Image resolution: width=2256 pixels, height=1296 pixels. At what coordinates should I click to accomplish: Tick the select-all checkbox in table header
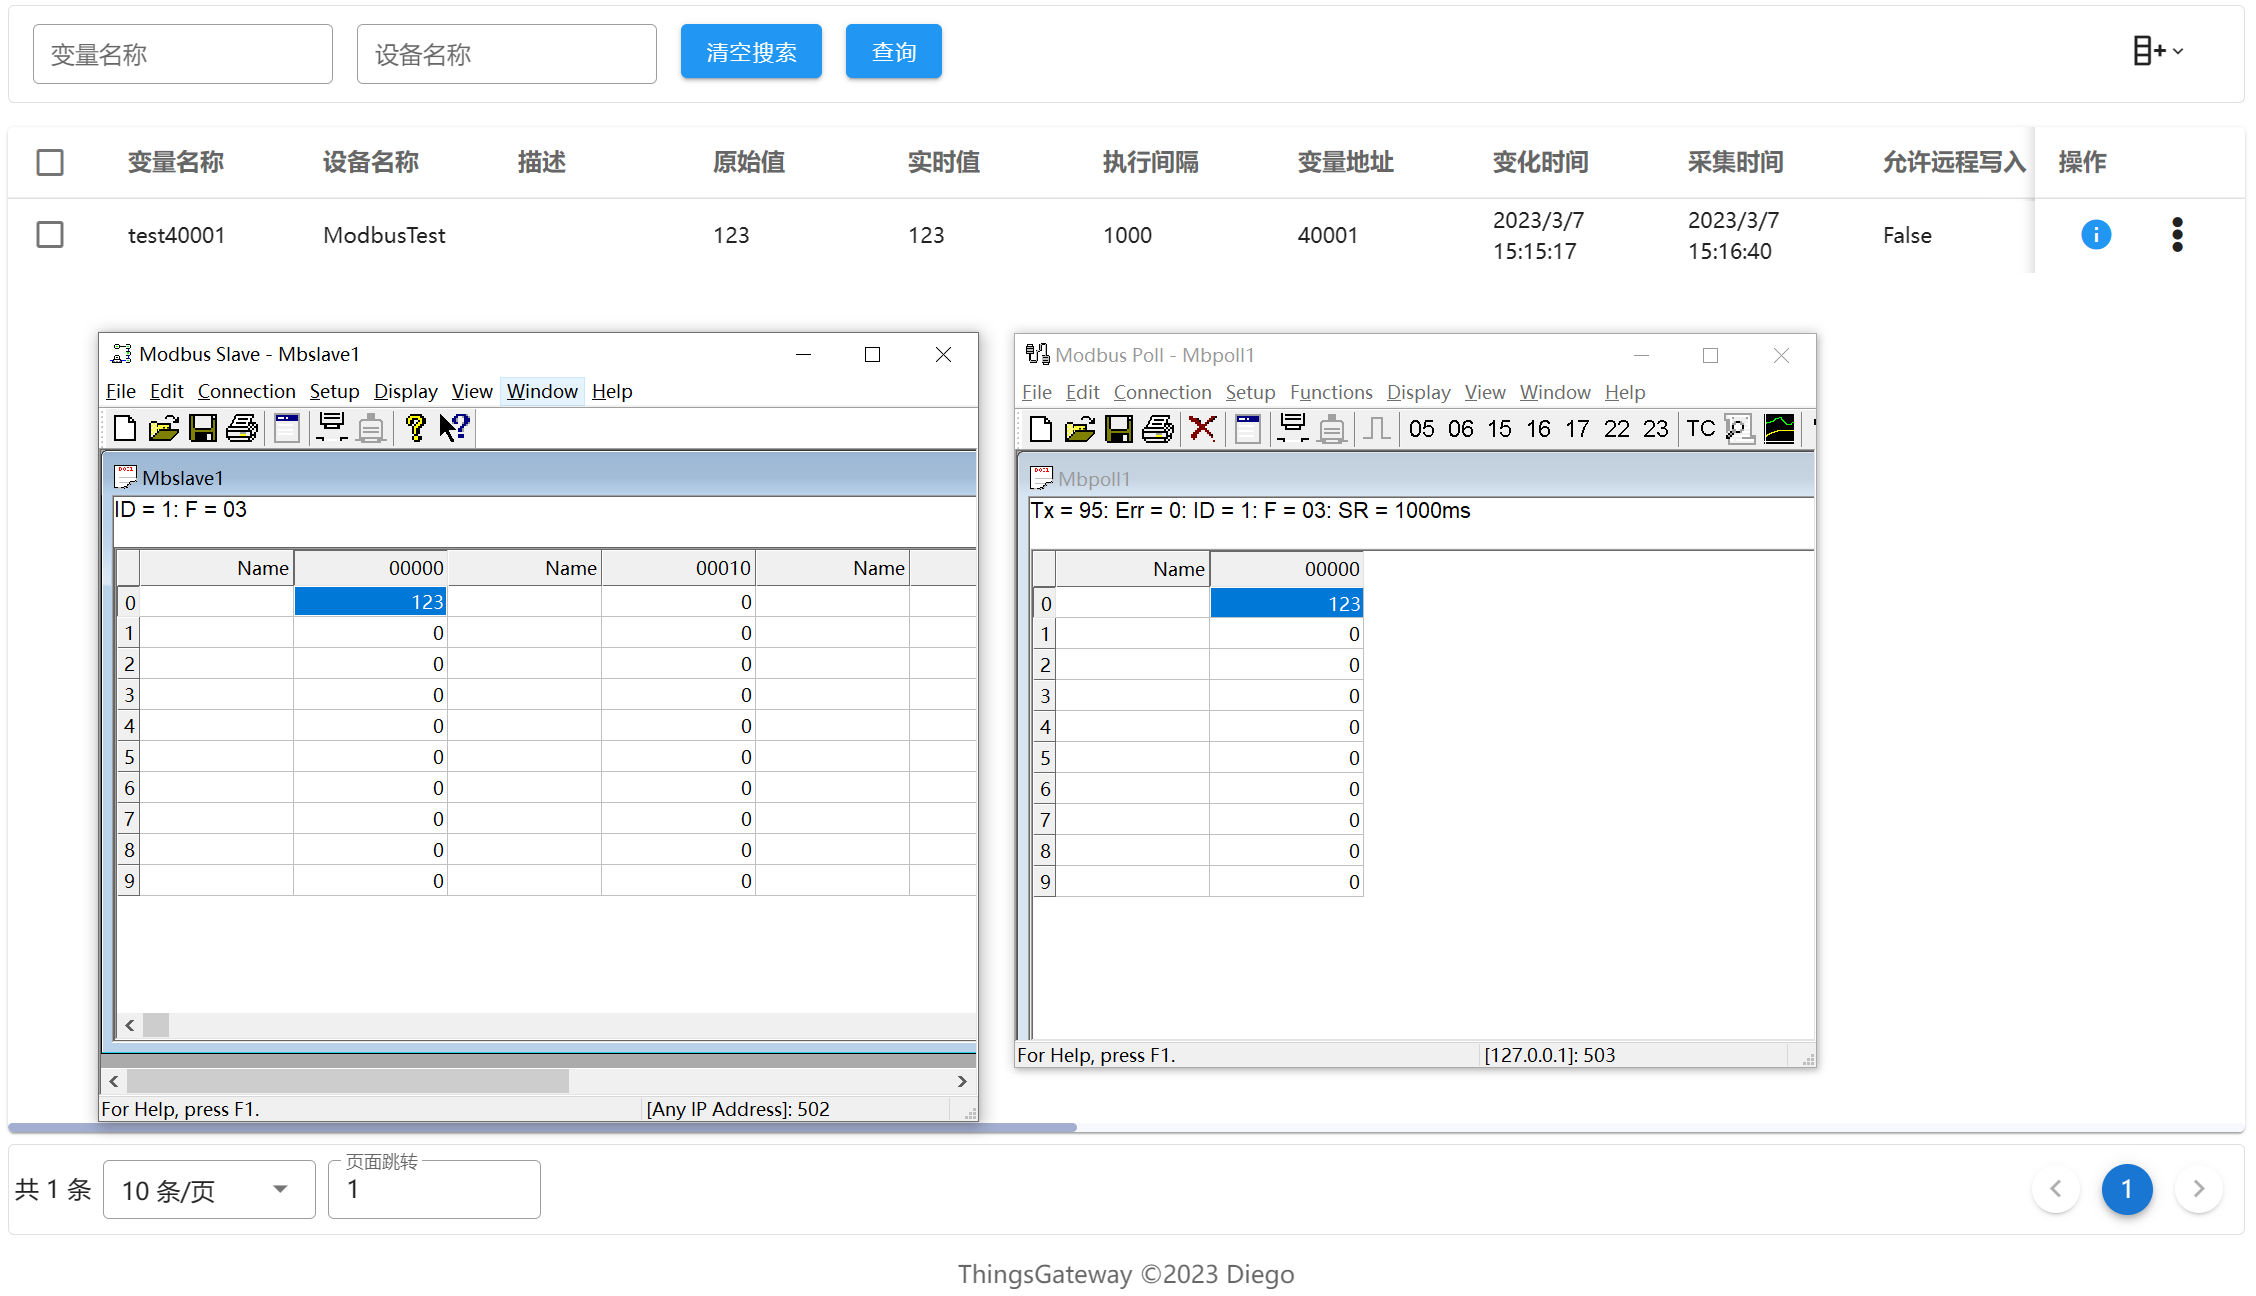(x=50, y=162)
